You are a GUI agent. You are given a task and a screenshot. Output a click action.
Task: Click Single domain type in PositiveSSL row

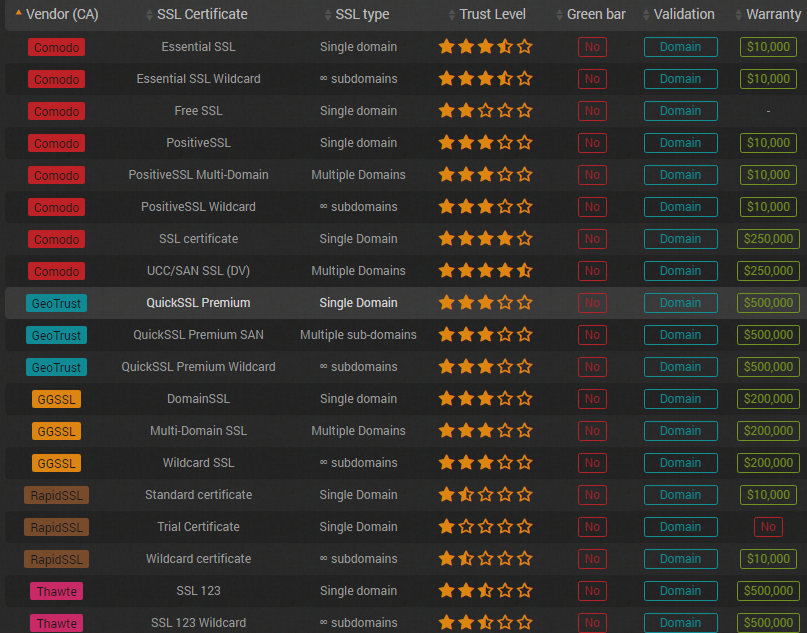pos(358,143)
